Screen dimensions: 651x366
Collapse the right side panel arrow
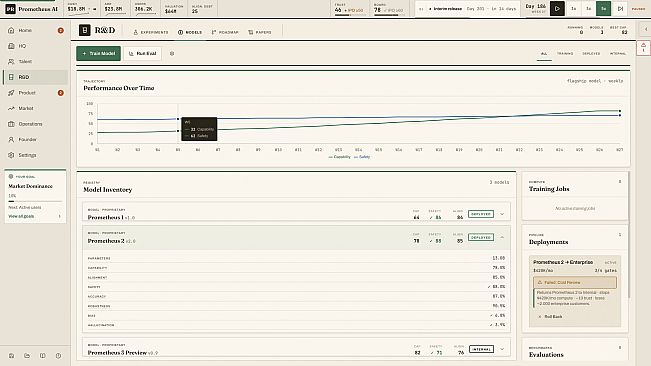coord(646,29)
